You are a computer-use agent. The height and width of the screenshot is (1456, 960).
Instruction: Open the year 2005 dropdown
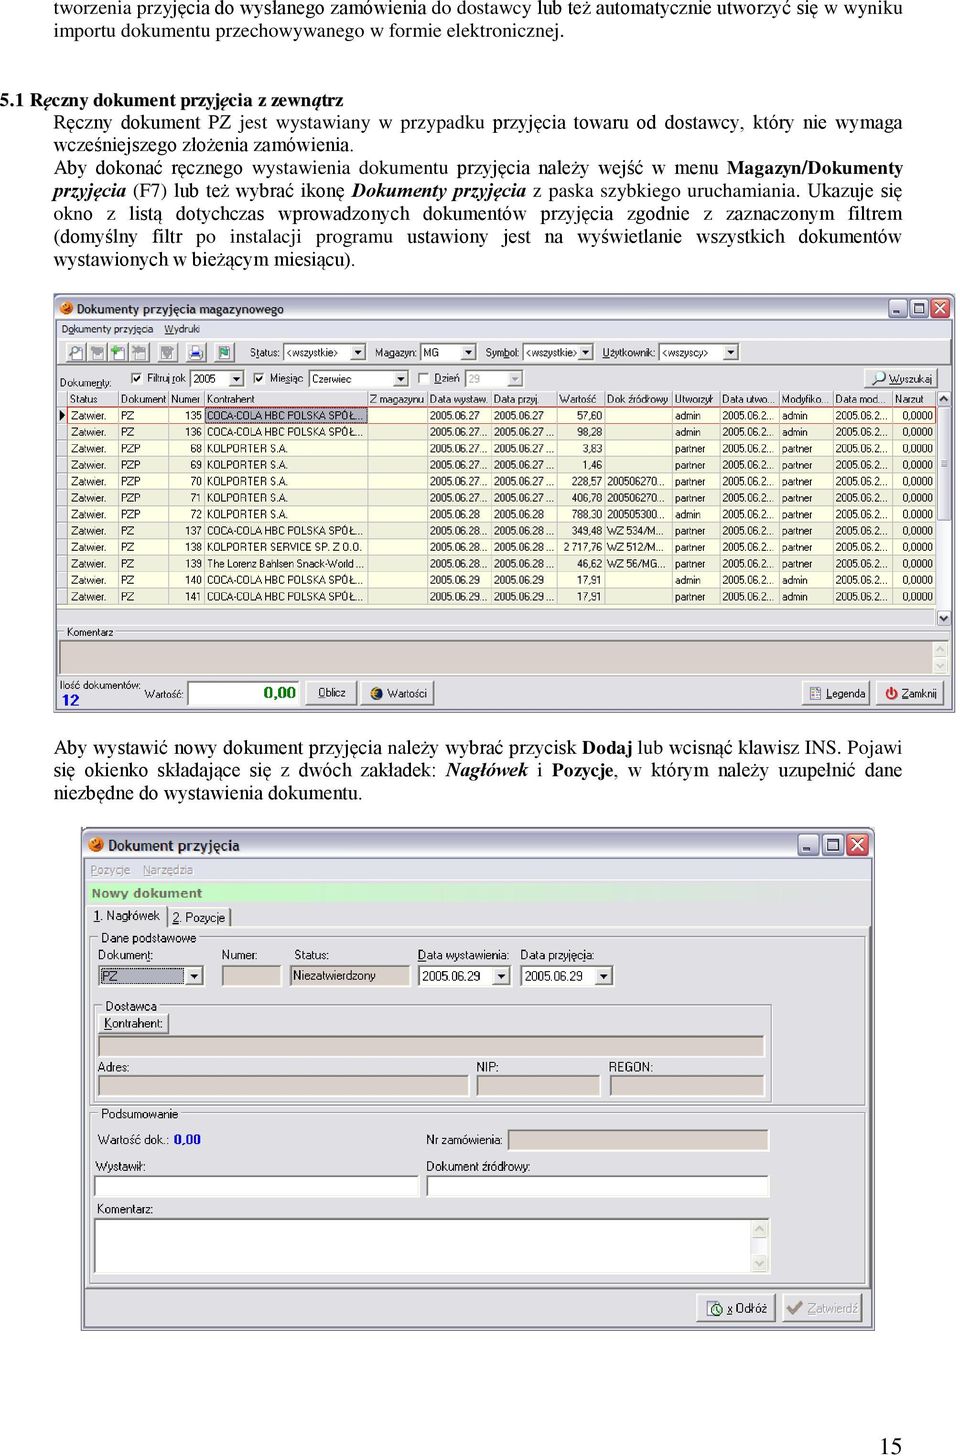pyautogui.click(x=237, y=379)
